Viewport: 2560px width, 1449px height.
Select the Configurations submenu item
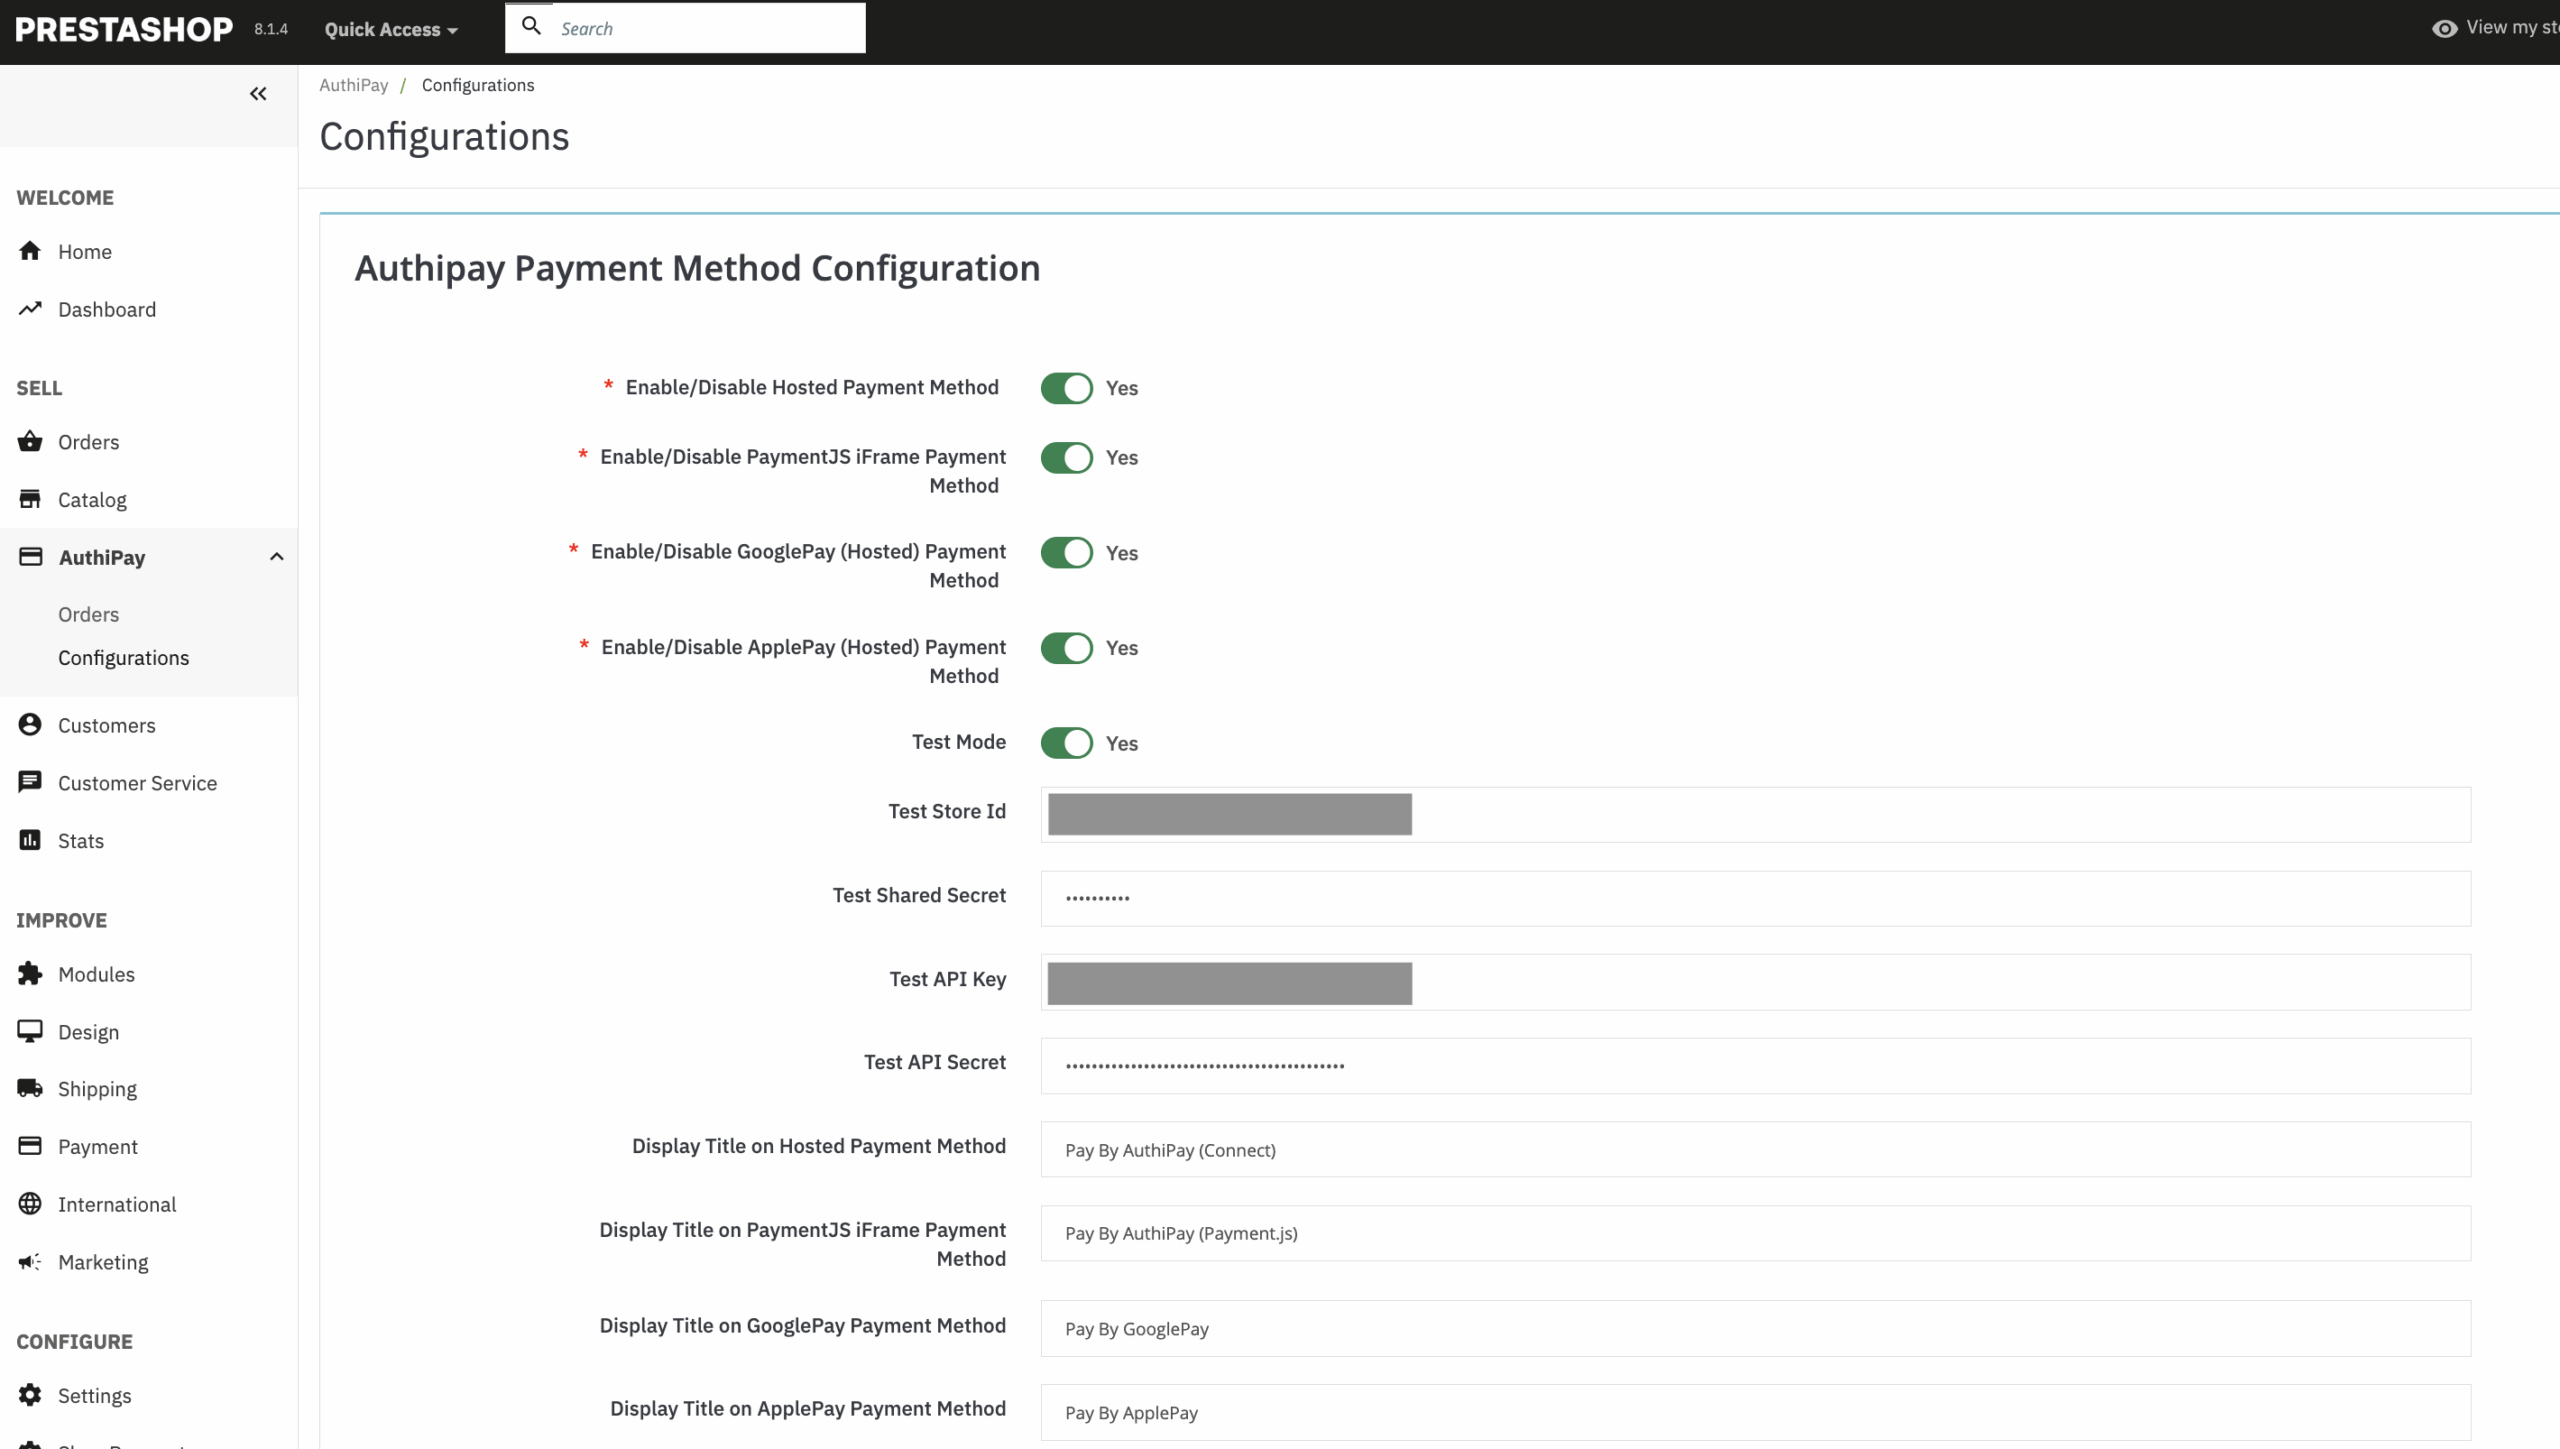(123, 658)
